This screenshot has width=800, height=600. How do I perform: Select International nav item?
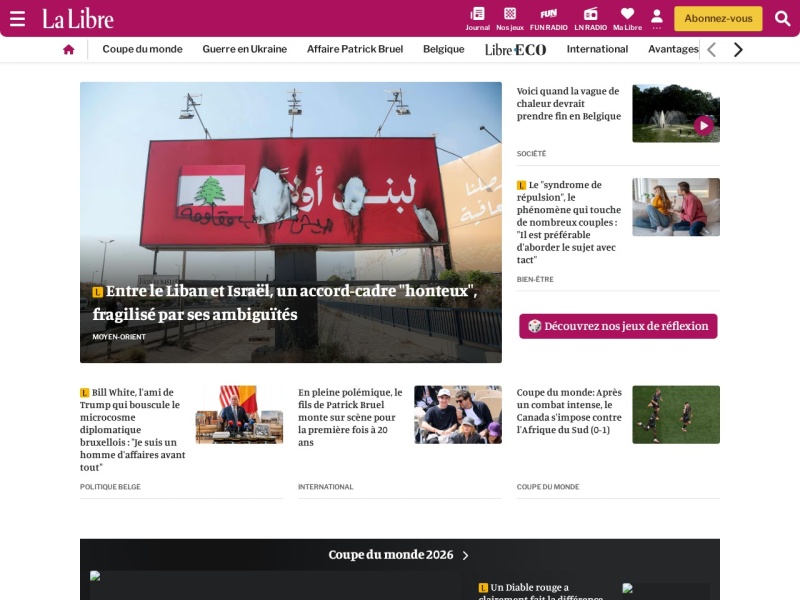point(597,49)
